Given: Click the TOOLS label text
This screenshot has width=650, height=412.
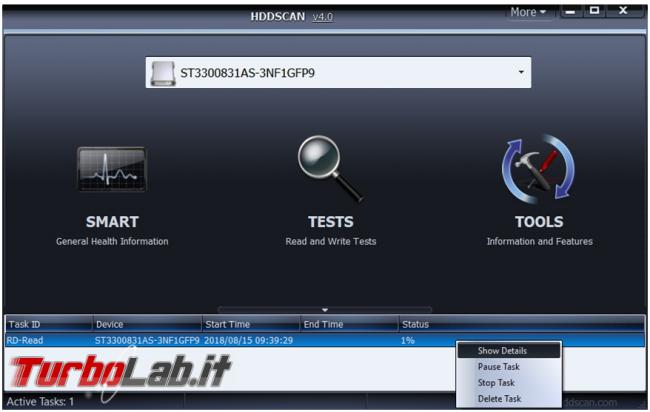Looking at the screenshot, I should click(x=539, y=222).
